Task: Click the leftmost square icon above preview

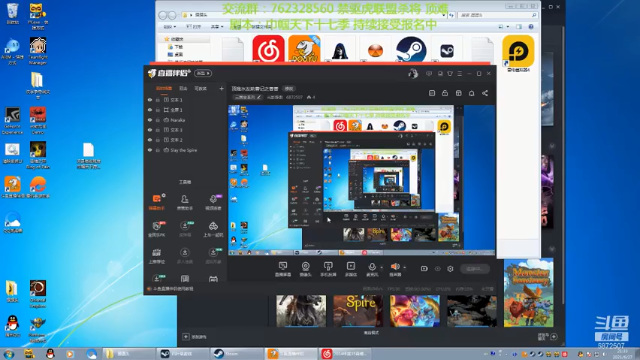Action: (432, 93)
